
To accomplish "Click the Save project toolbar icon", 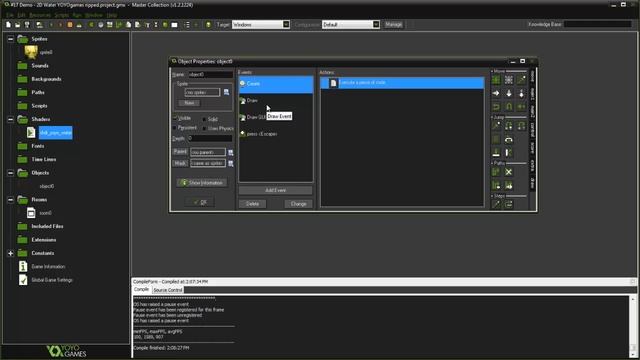I will point(27,25).
